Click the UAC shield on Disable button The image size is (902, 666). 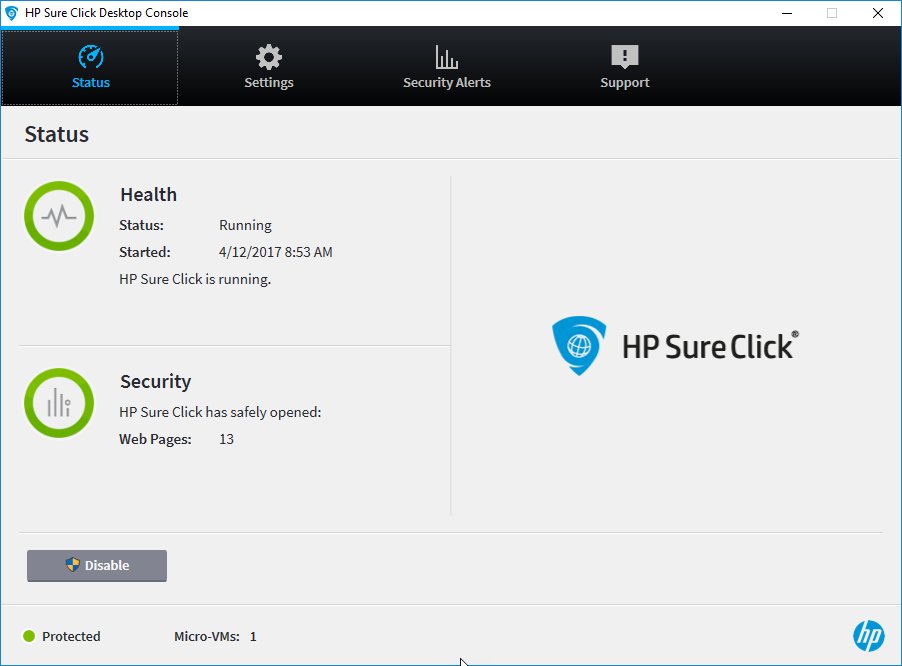tap(72, 564)
